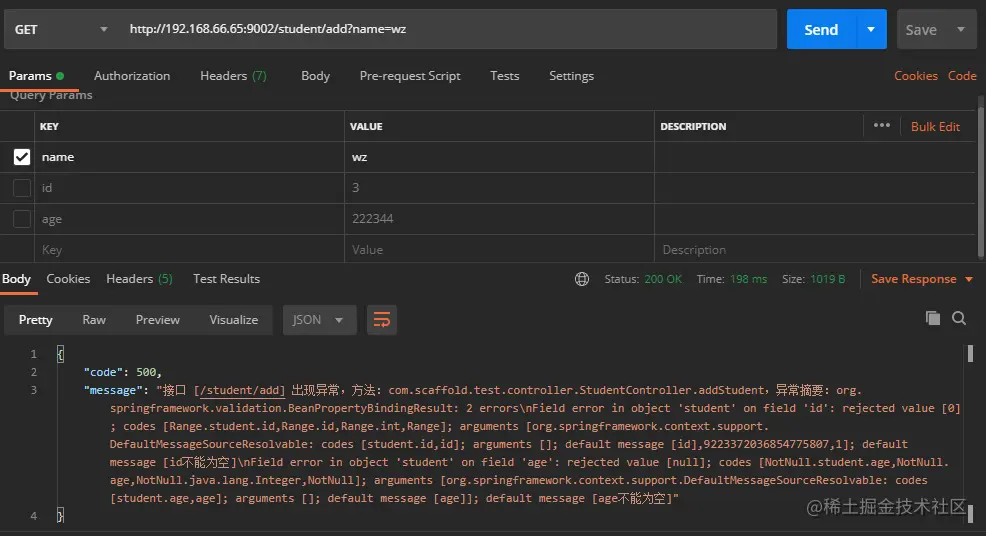Click the Bulk Edit link

935,127
